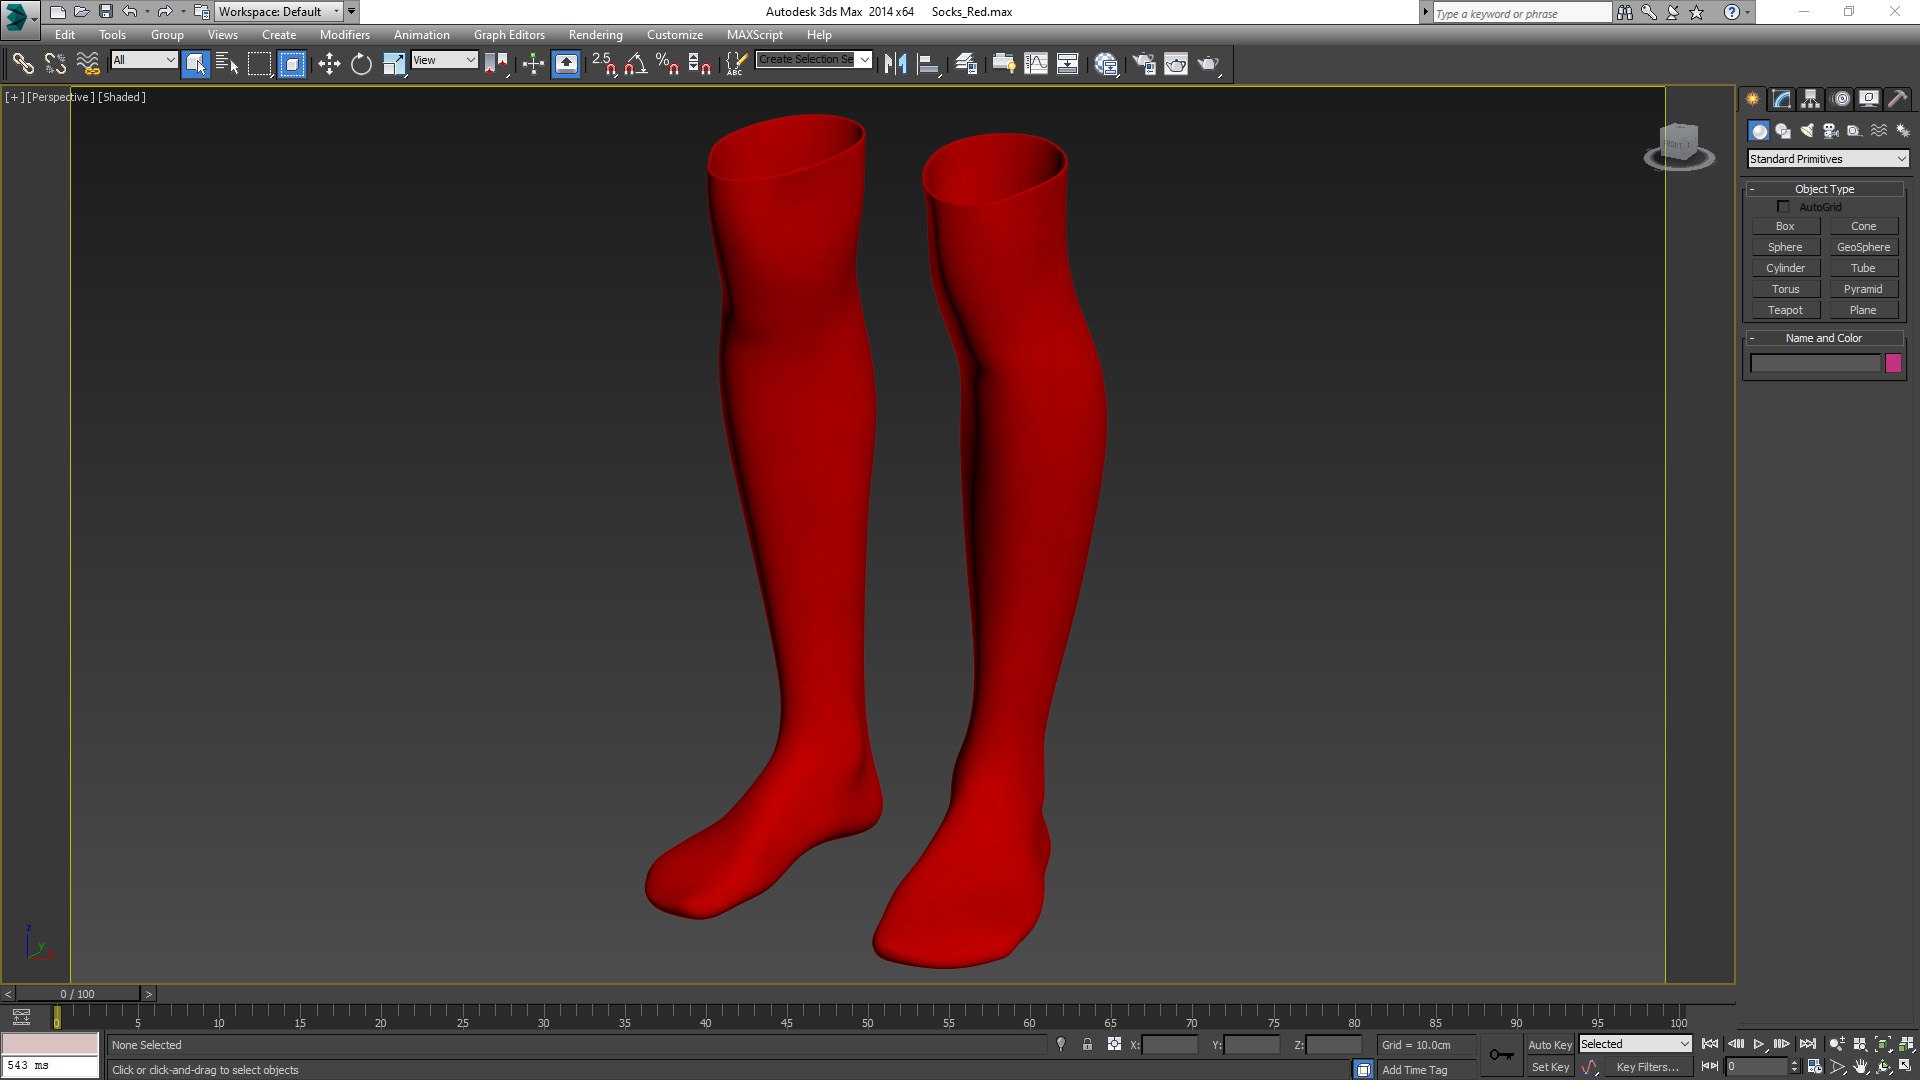Create a Teapot primitive

[x=1785, y=310]
